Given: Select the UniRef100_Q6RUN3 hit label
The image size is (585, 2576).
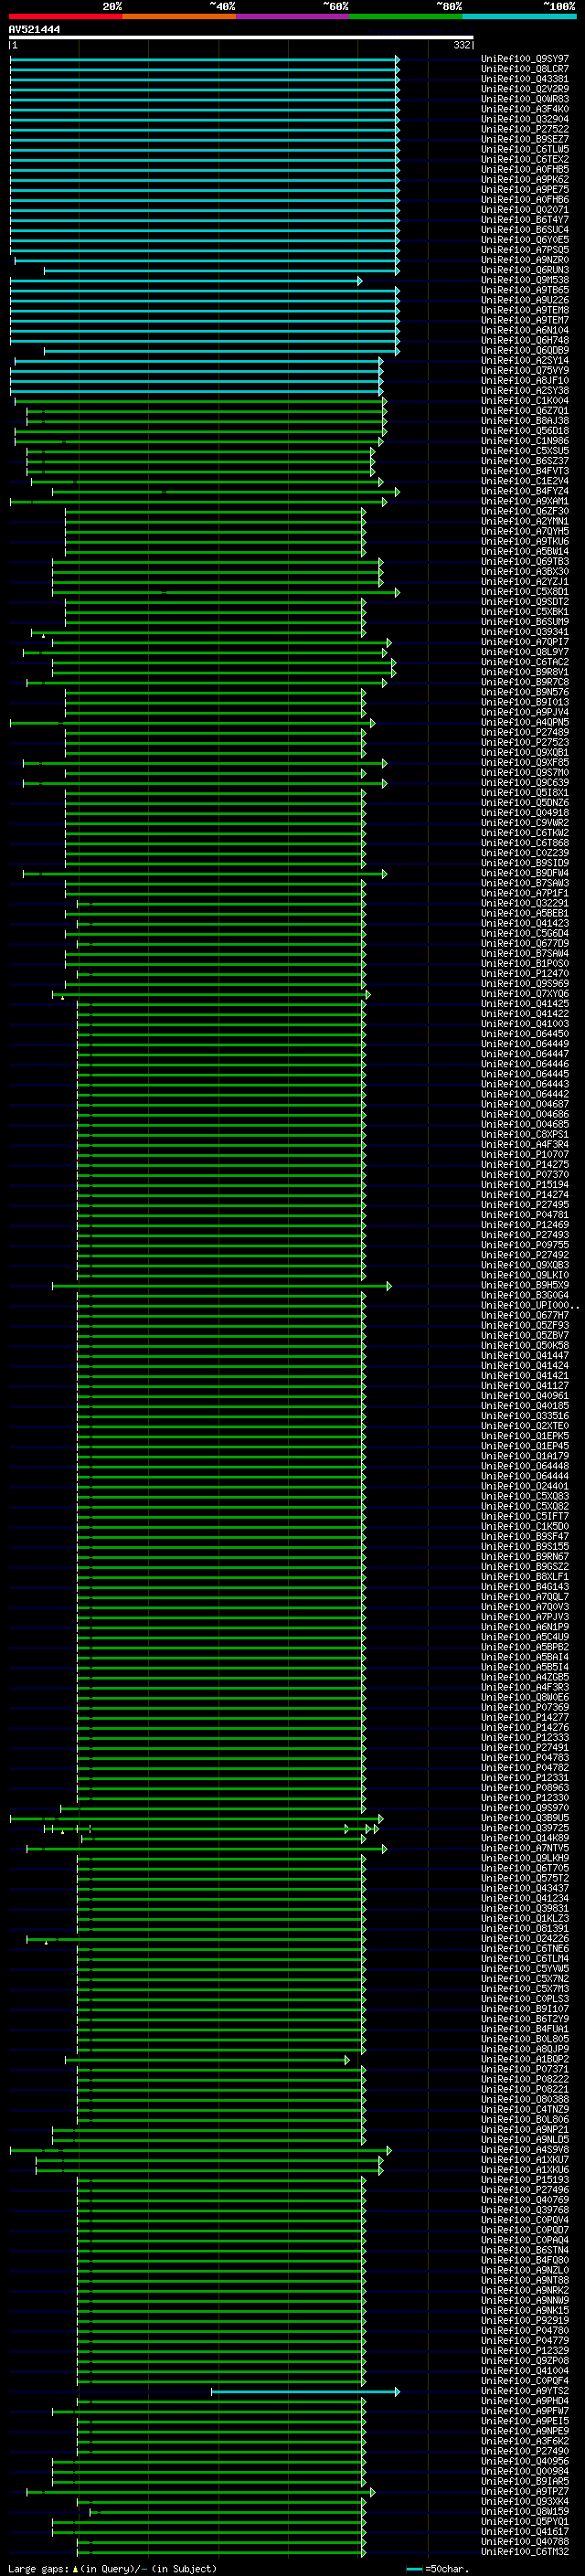Looking at the screenshot, I should 524,270.
